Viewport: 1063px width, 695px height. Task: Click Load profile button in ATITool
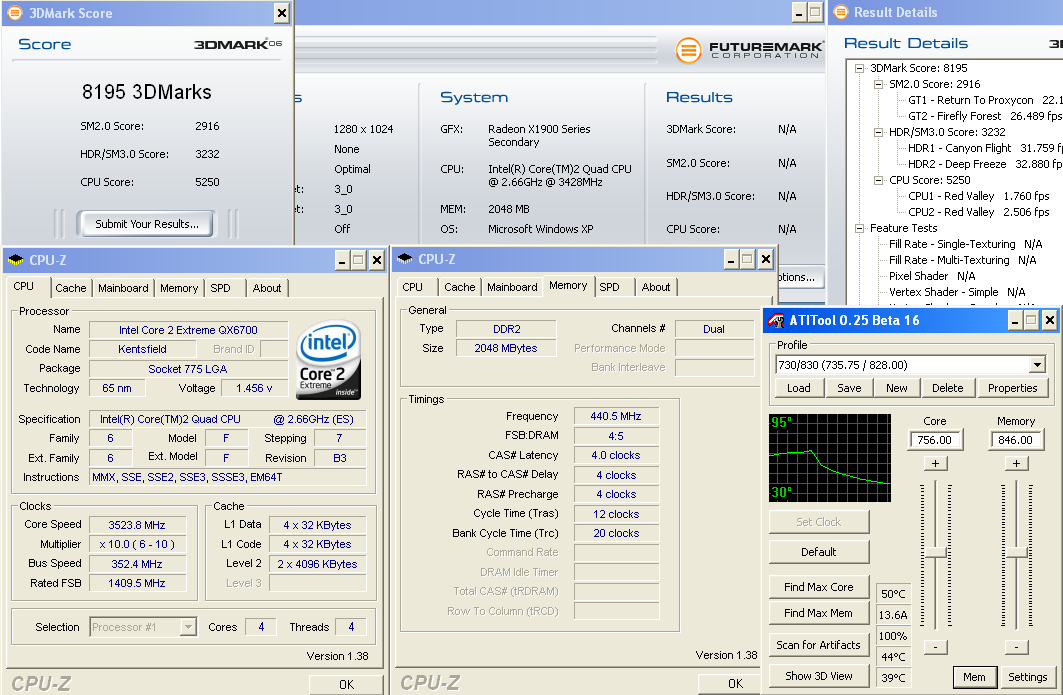(799, 388)
